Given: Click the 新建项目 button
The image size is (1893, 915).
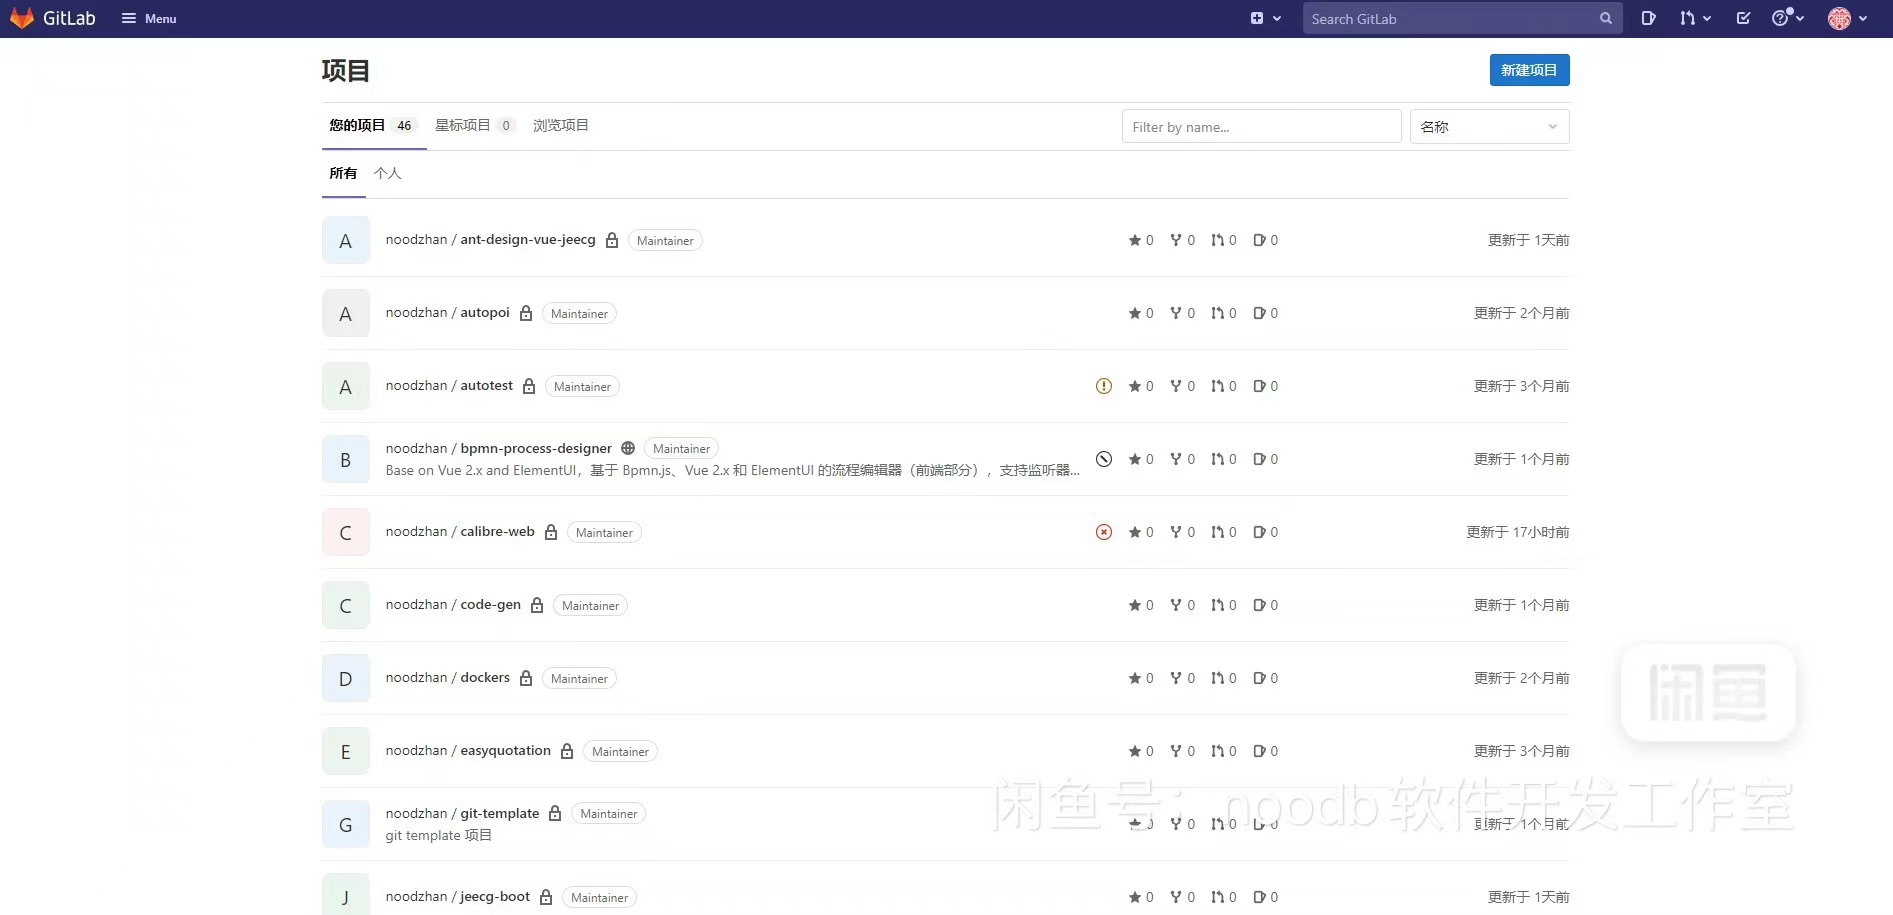Looking at the screenshot, I should (1529, 70).
